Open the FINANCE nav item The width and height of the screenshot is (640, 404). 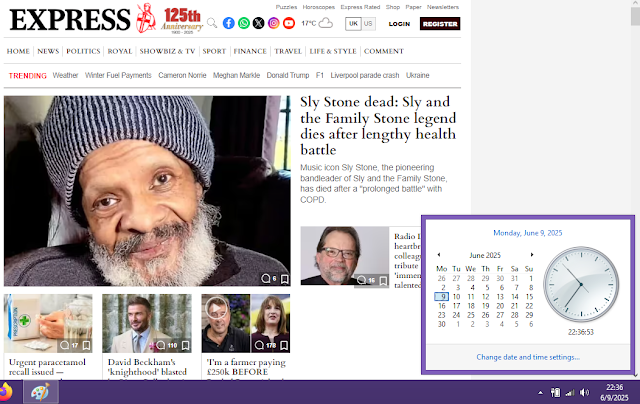click(250, 51)
